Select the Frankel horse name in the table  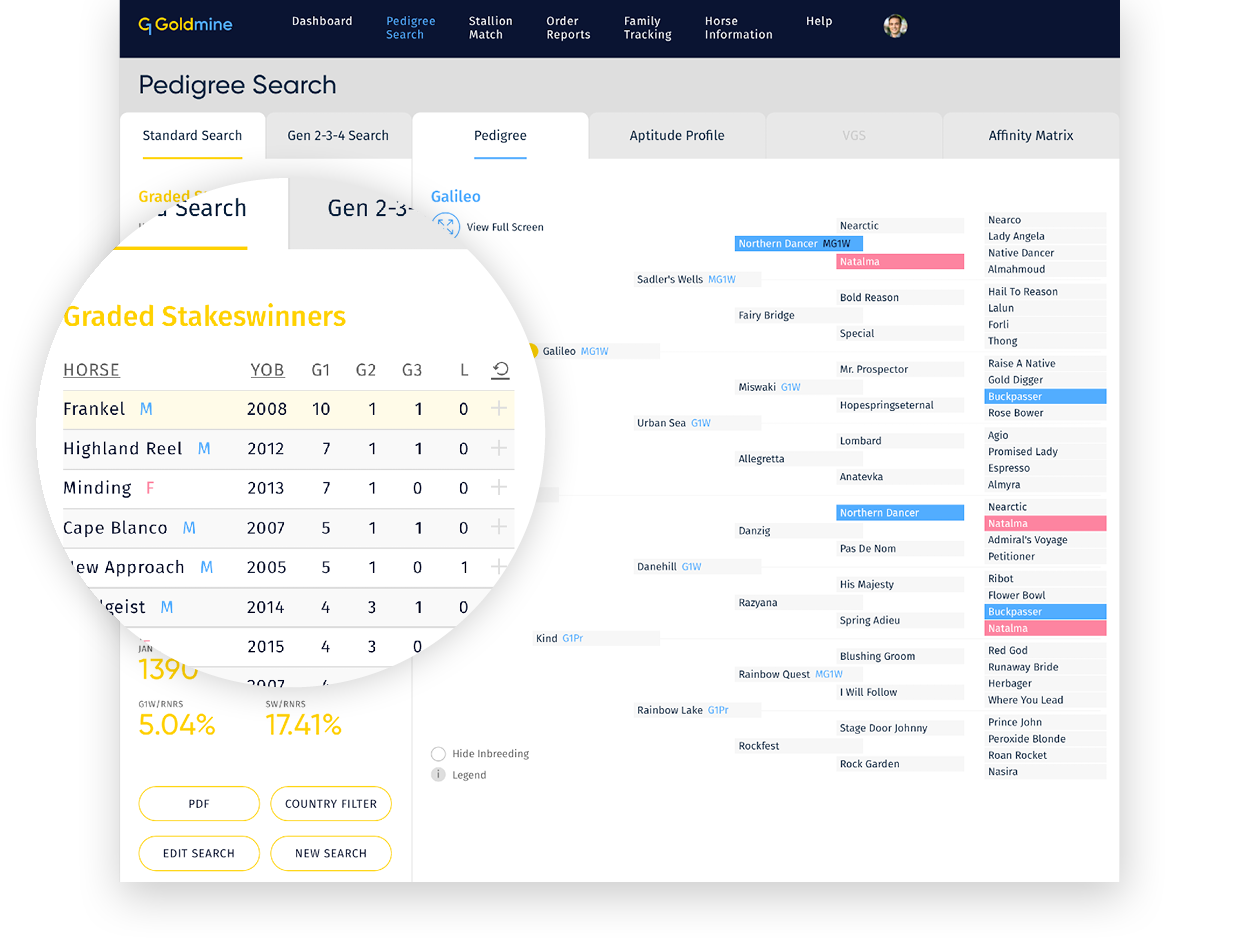(94, 409)
